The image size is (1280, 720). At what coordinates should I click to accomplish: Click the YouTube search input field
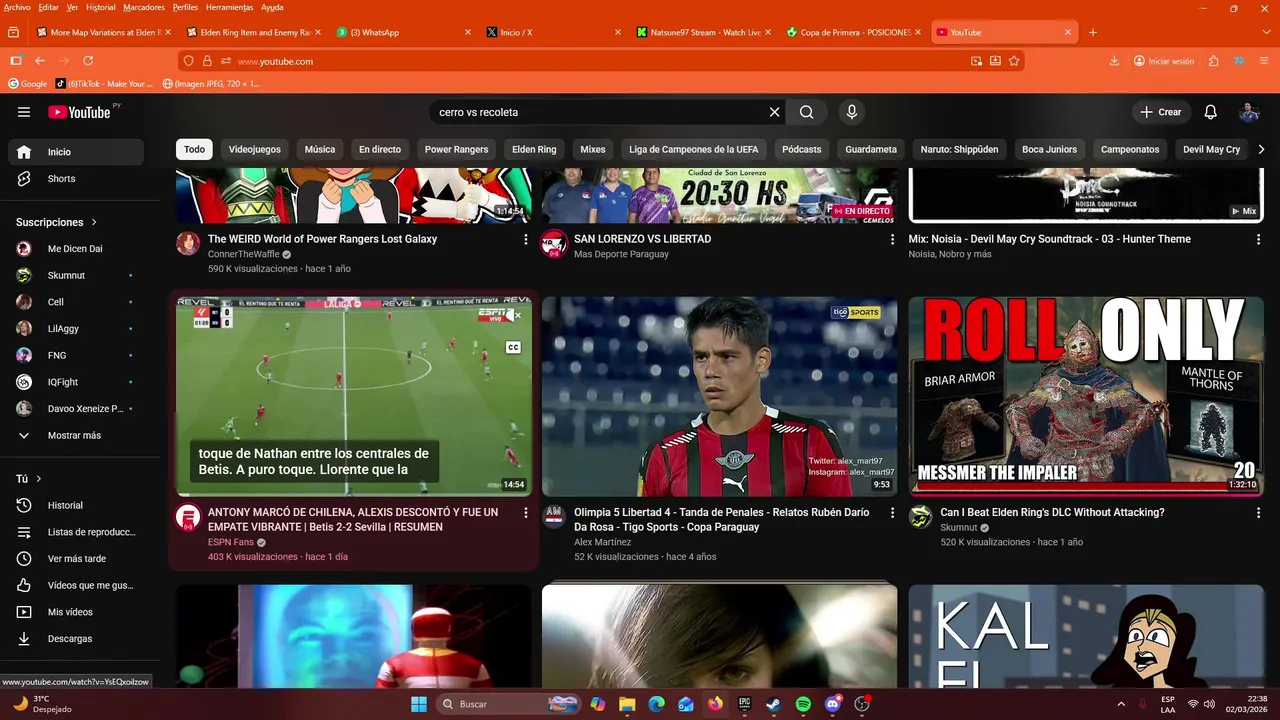(x=600, y=112)
